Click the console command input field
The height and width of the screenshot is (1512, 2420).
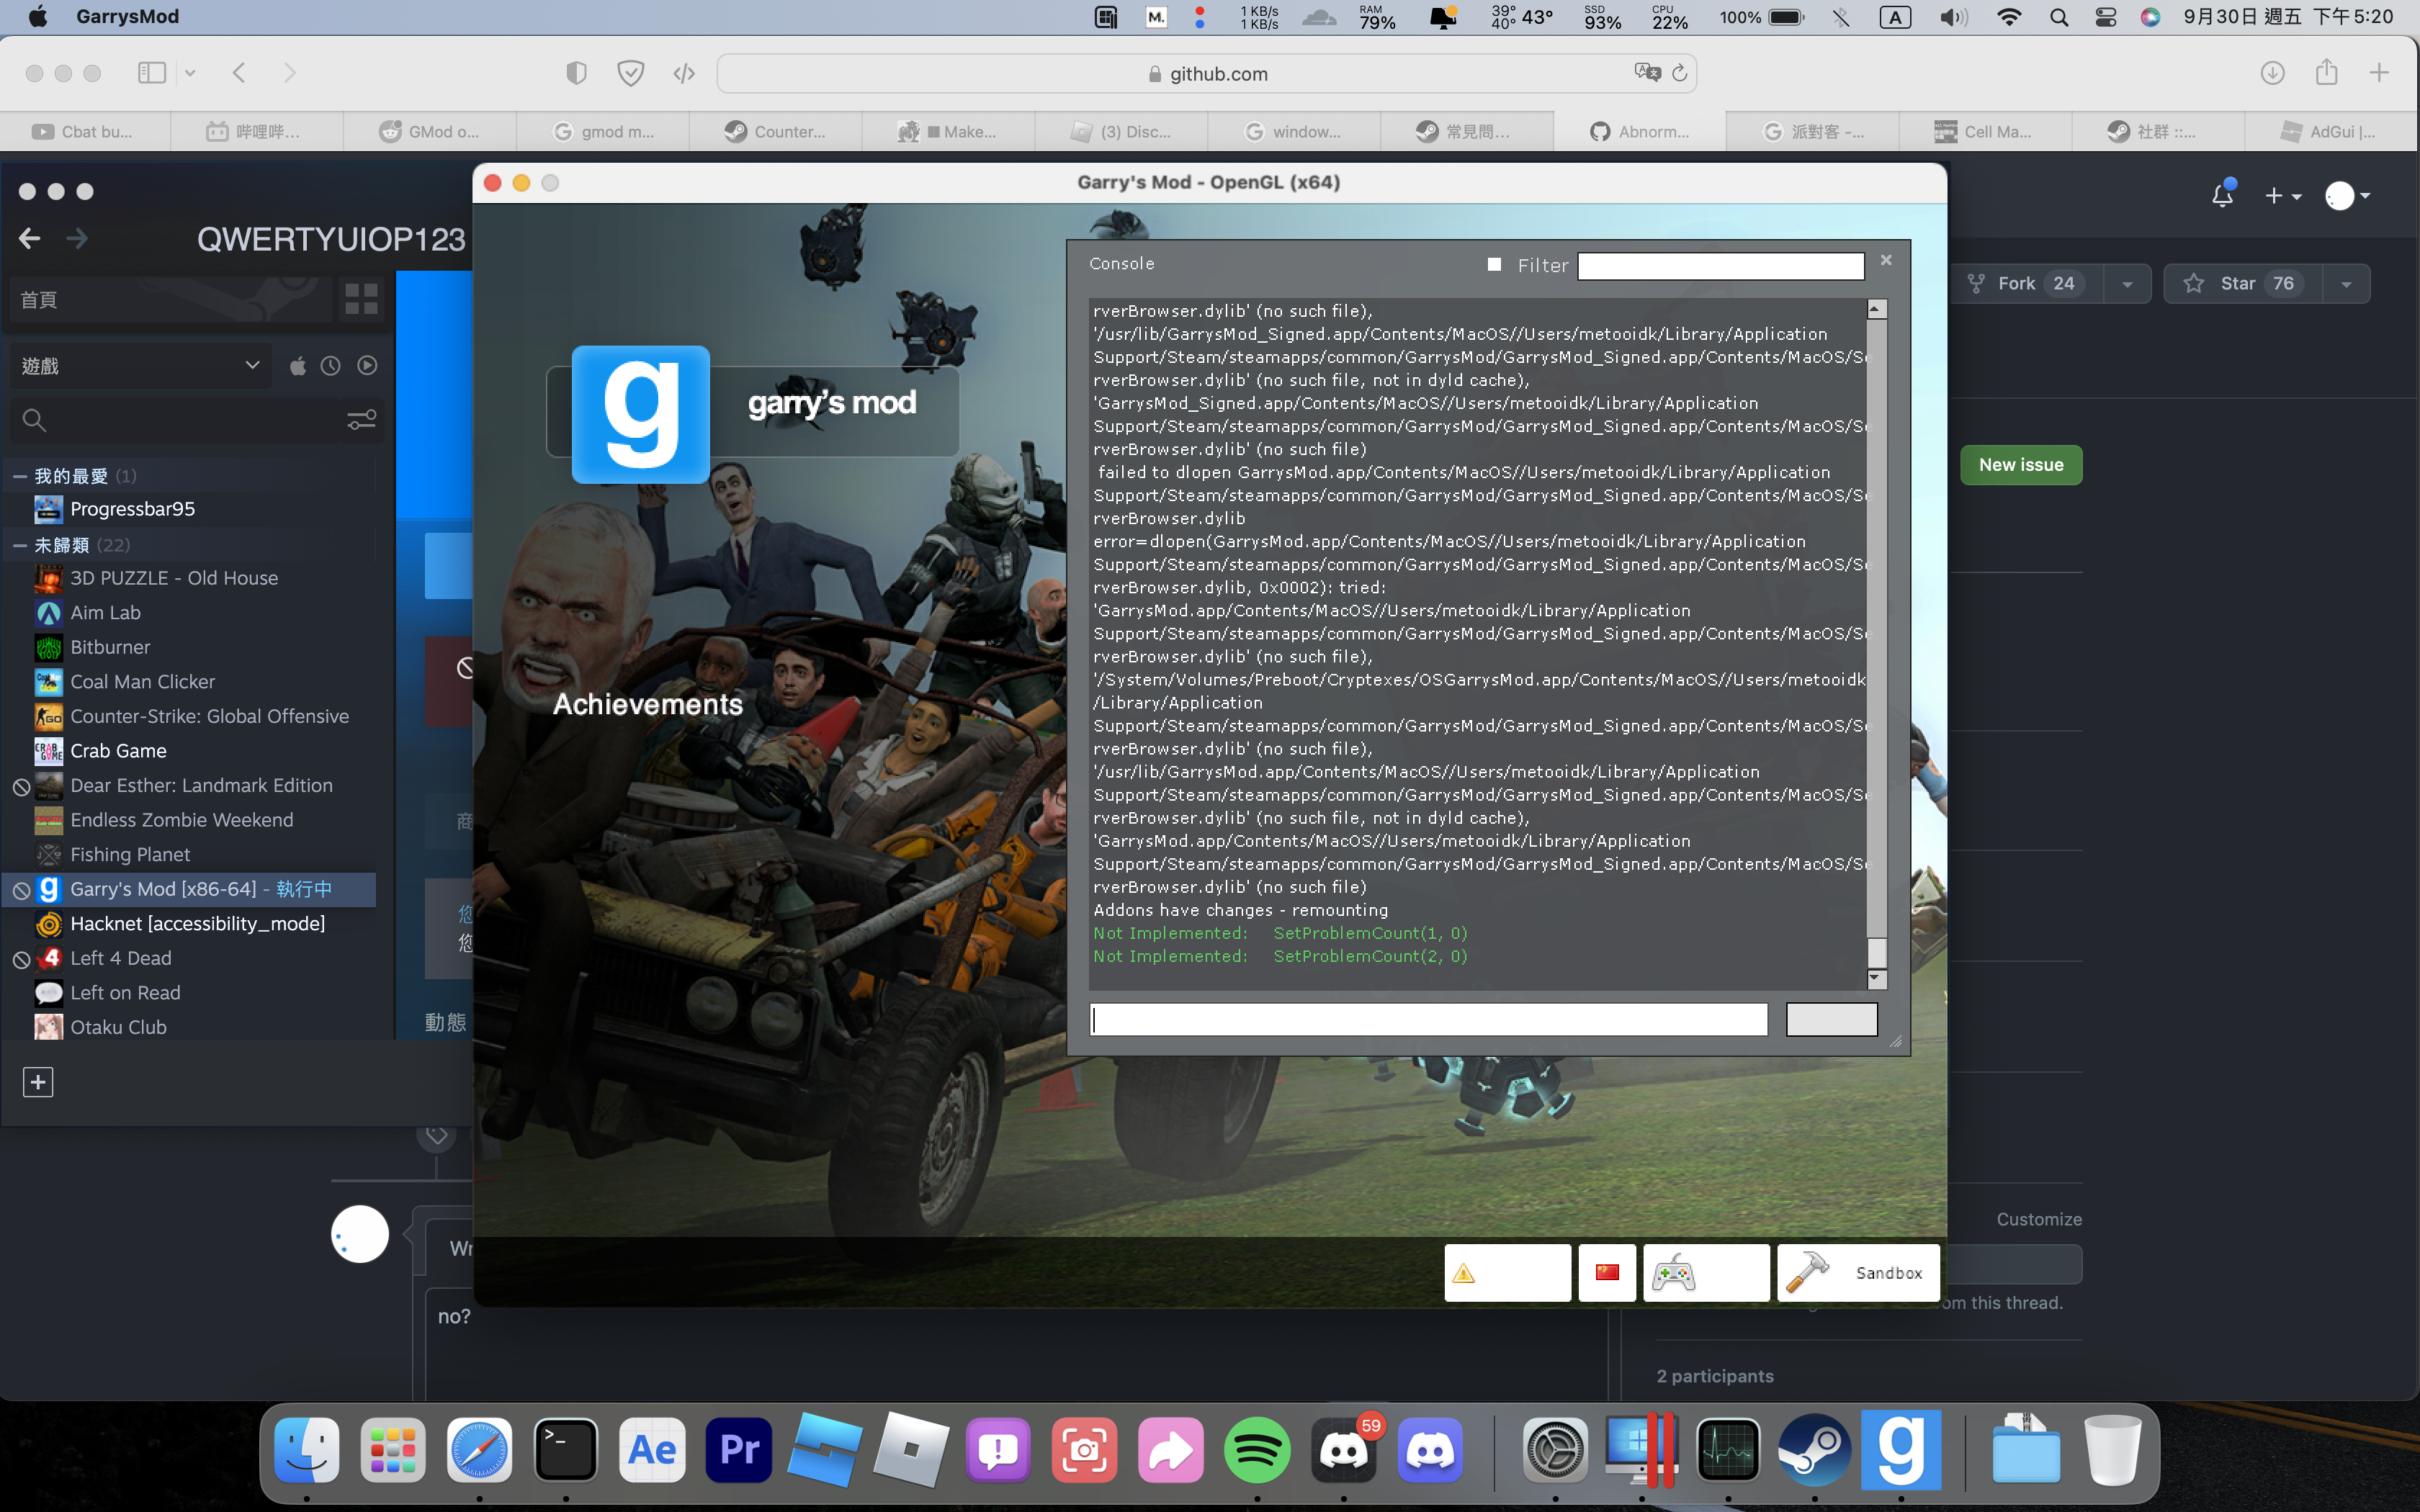click(1428, 1020)
